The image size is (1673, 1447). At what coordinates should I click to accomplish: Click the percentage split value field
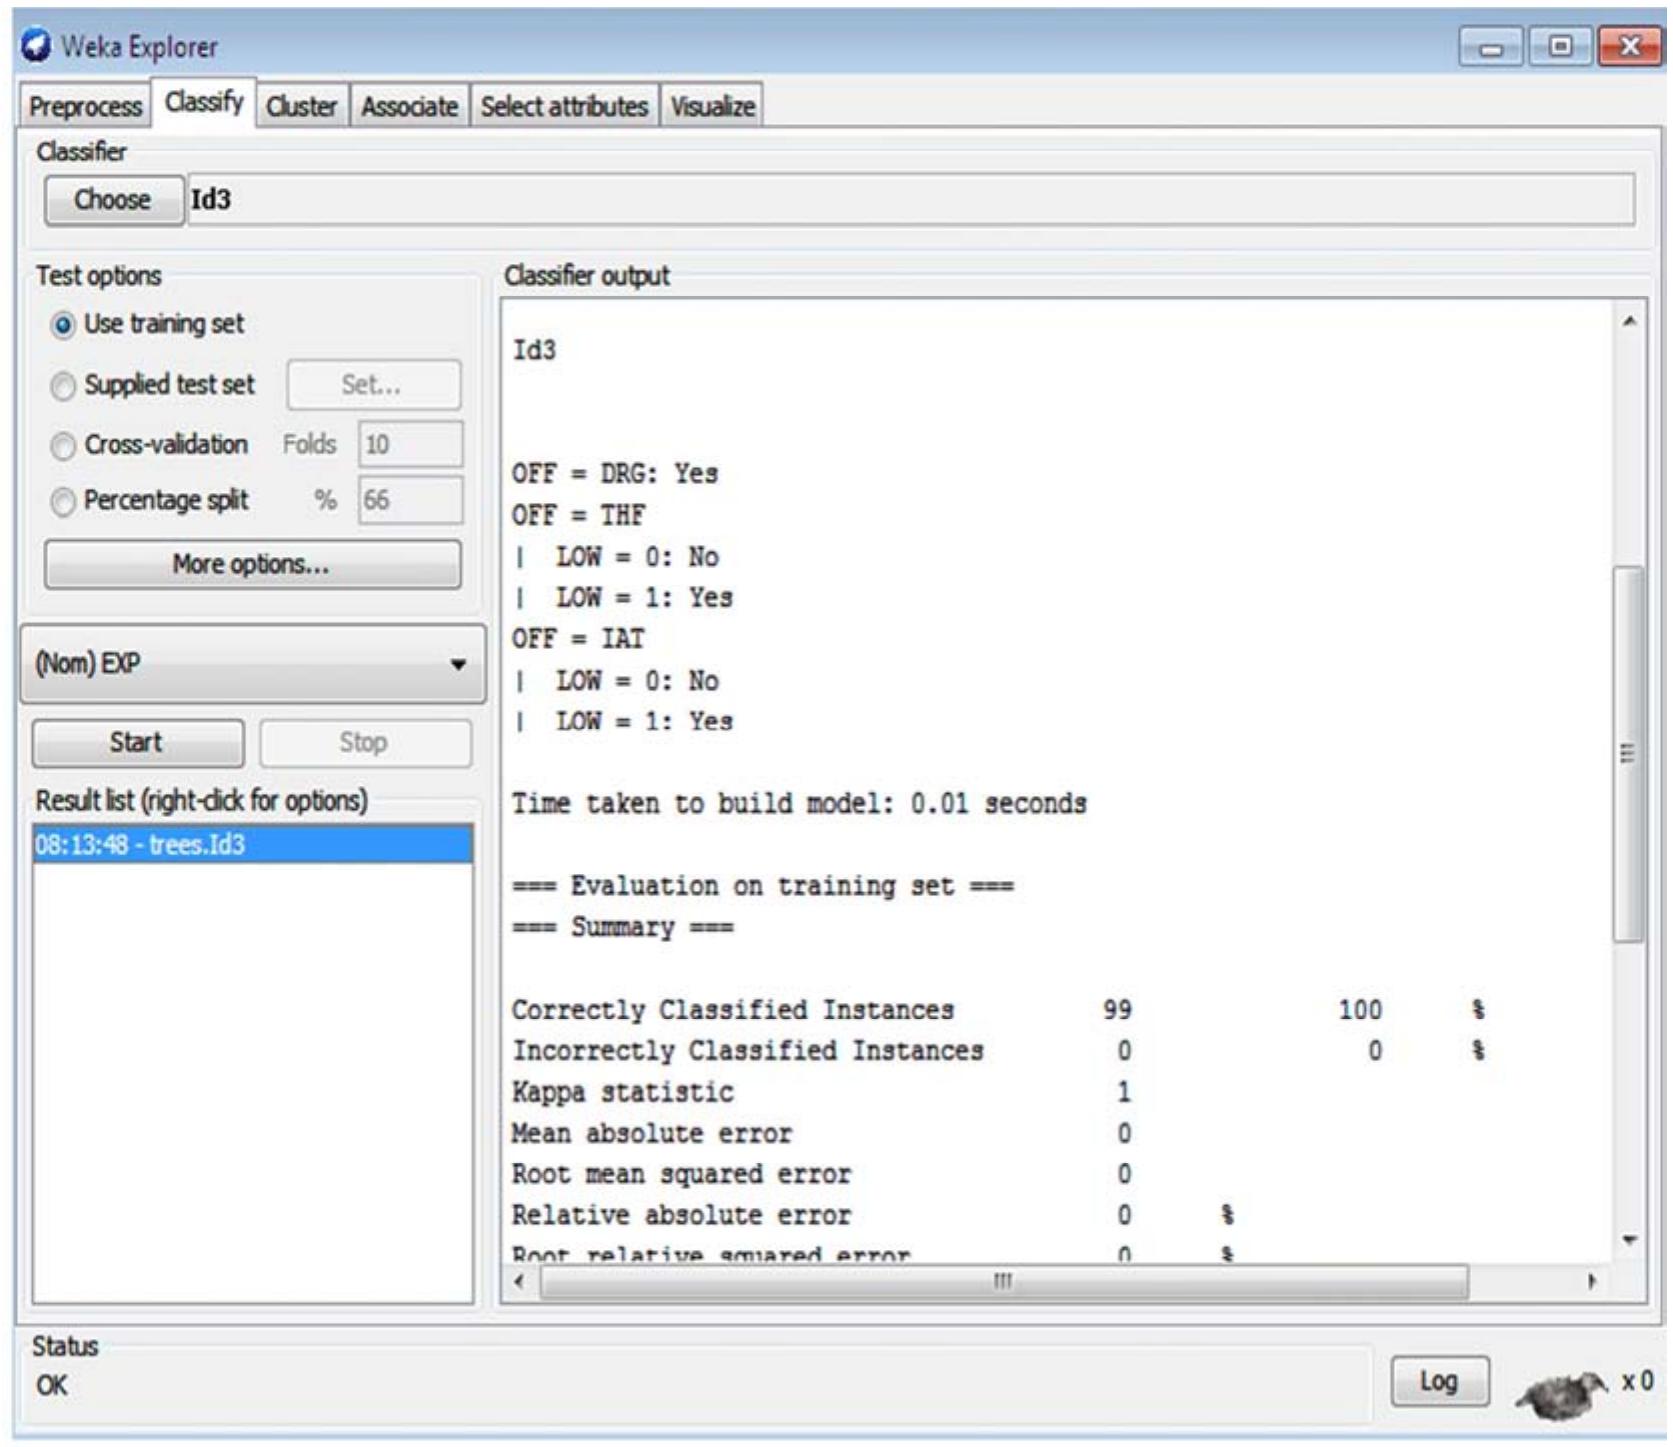coord(411,500)
